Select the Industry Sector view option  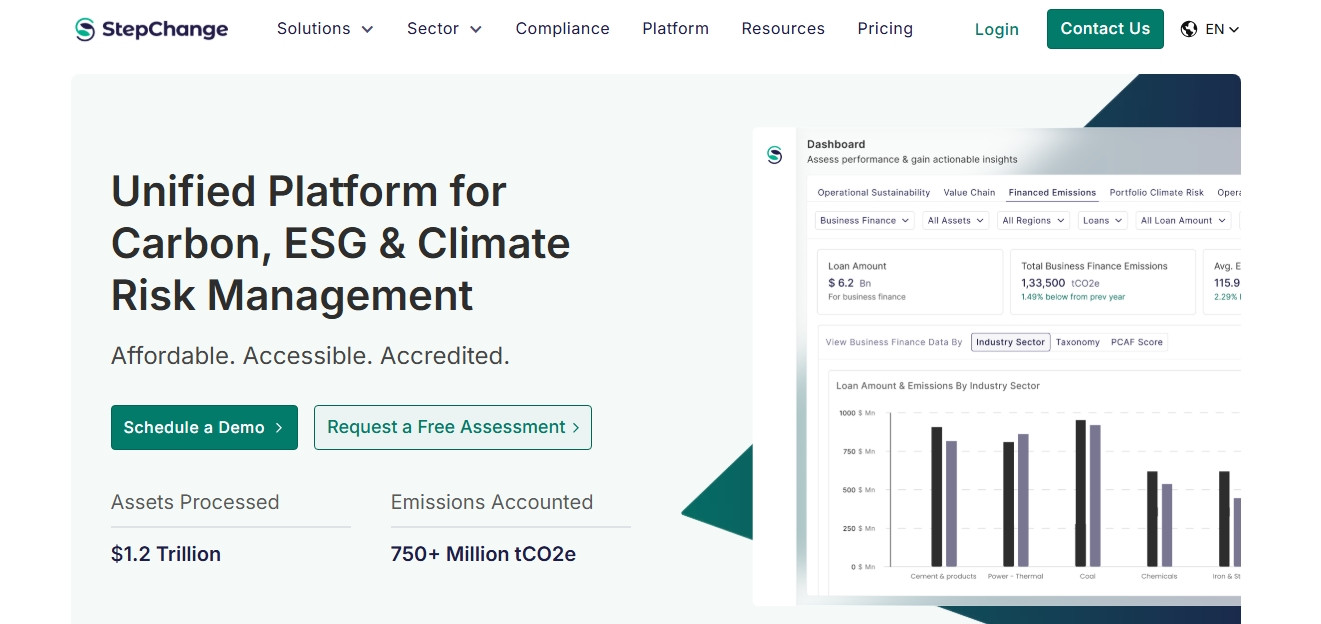[x=1010, y=342]
